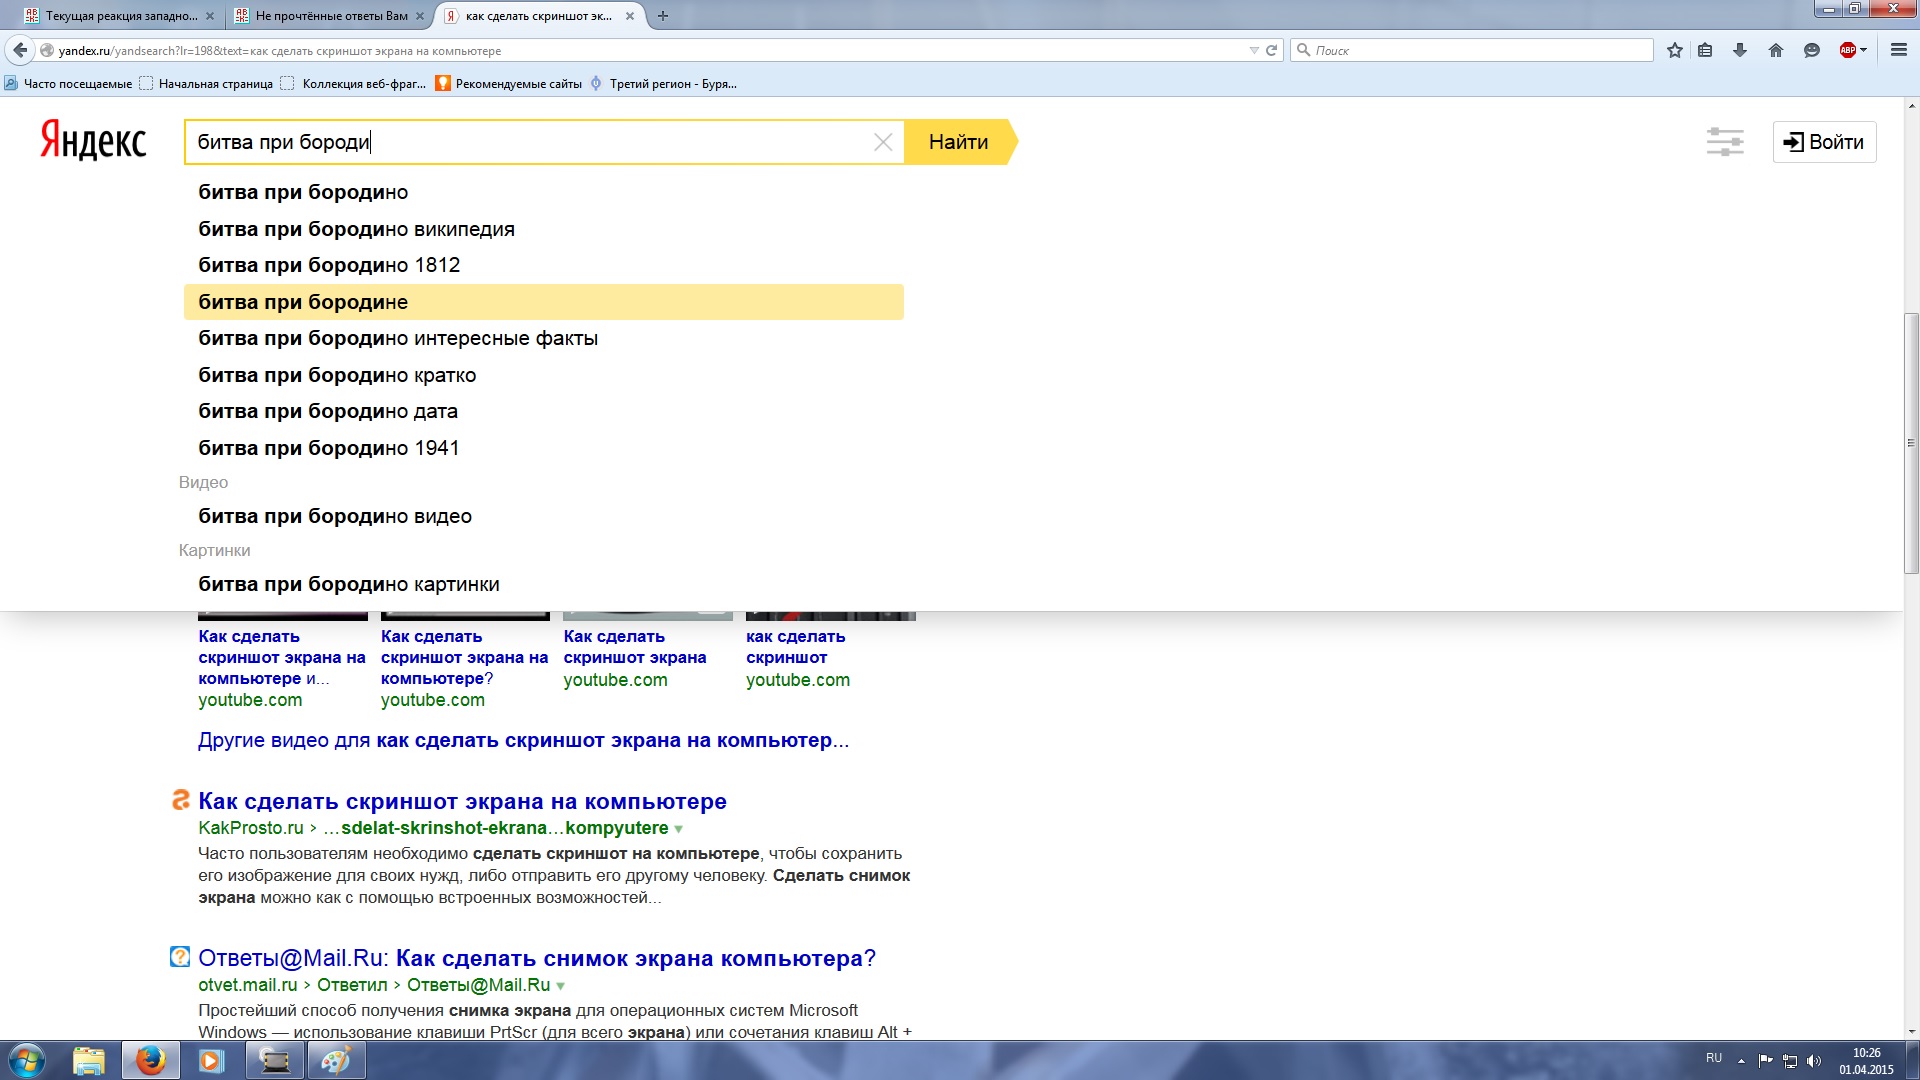Click the Adblock Plus ABP icon
This screenshot has height=1080, width=1920.
click(x=1847, y=50)
